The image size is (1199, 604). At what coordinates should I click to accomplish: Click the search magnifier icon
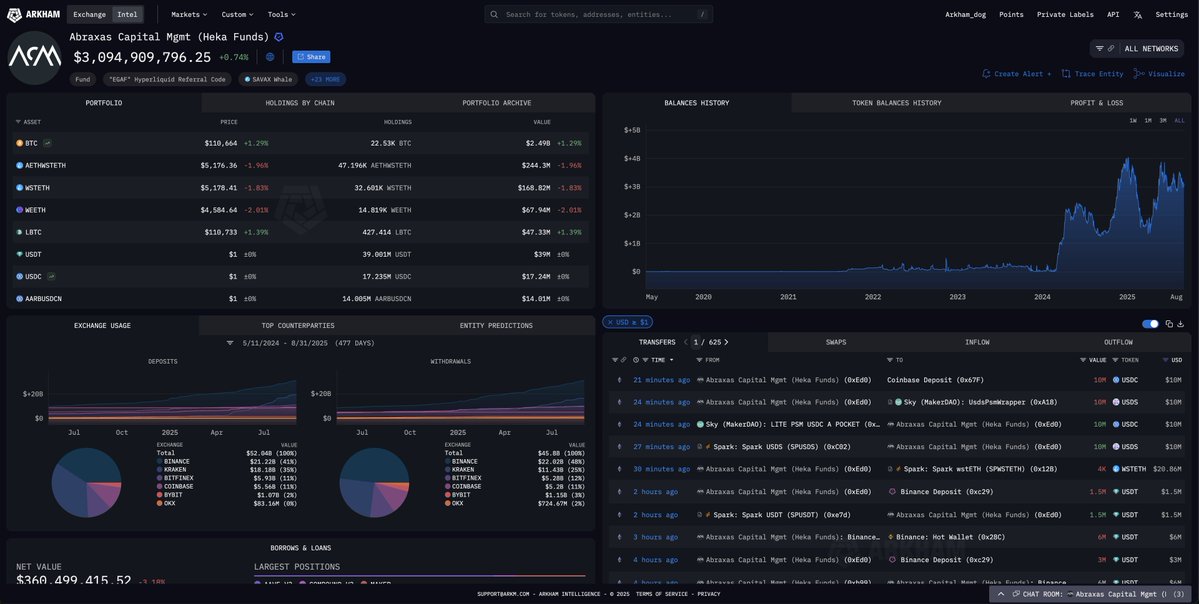495,15
